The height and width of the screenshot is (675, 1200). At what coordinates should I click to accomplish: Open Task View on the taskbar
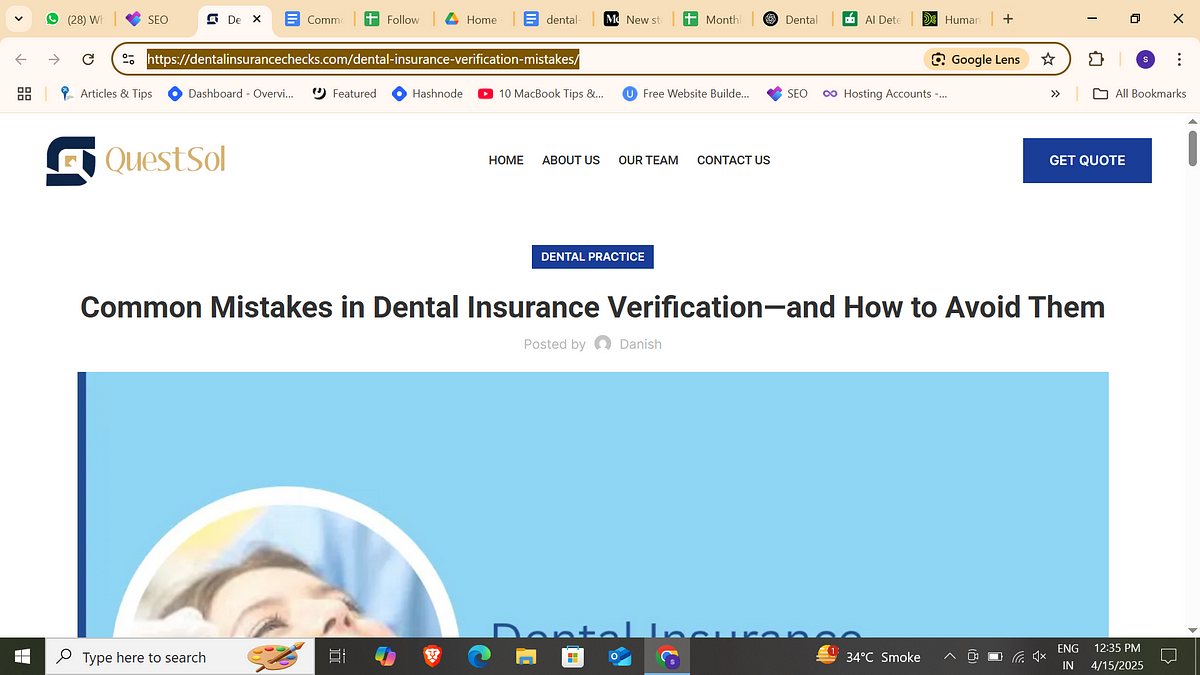[337, 657]
